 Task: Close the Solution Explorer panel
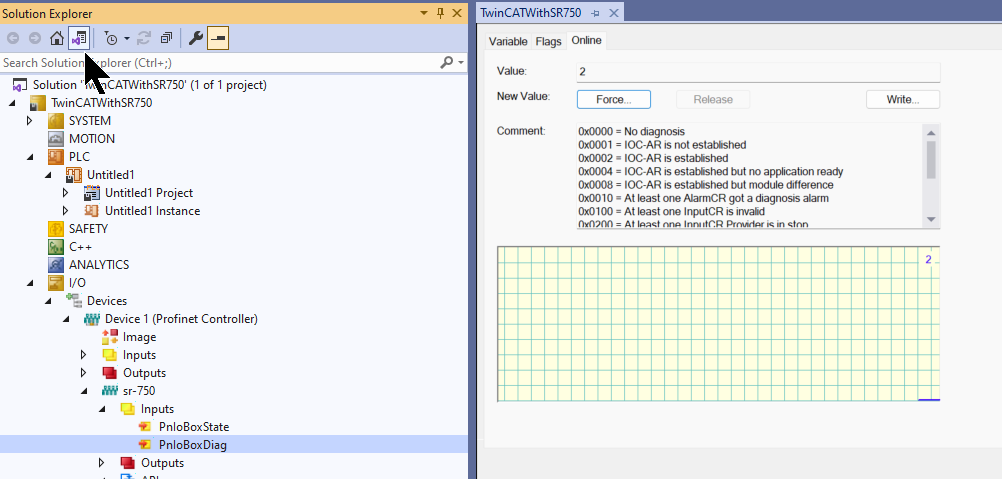pyautogui.click(x=457, y=13)
